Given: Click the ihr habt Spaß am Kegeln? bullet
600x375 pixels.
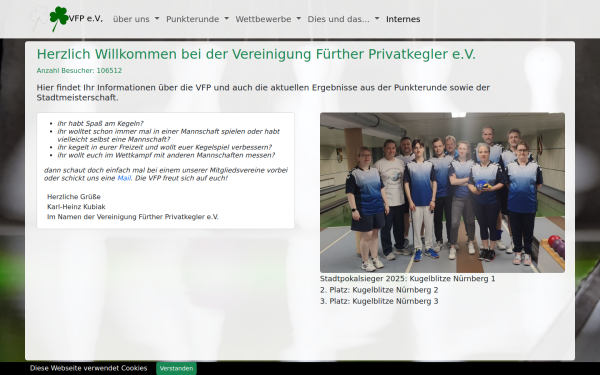Looking at the screenshot, I should pos(100,124).
